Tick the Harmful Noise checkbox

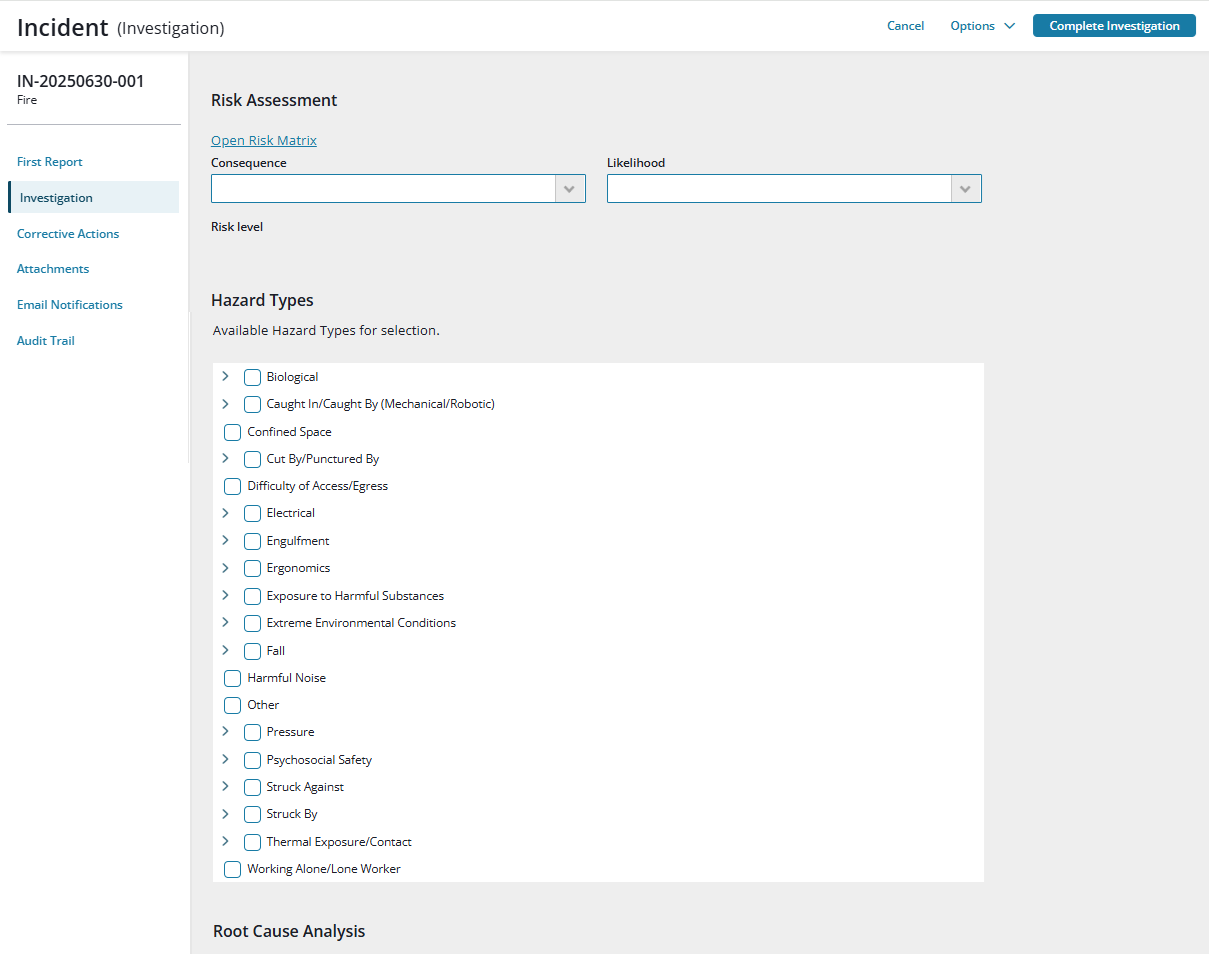pyautogui.click(x=233, y=678)
